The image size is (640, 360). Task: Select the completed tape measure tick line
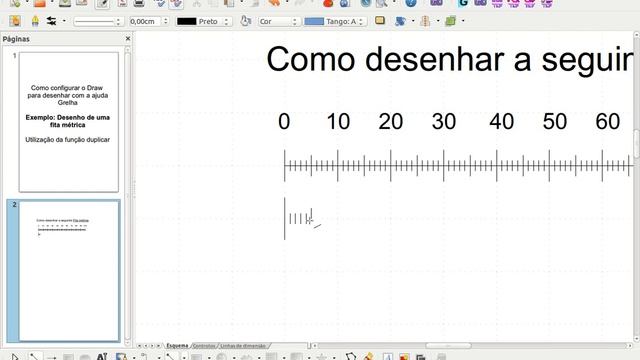click(459, 166)
